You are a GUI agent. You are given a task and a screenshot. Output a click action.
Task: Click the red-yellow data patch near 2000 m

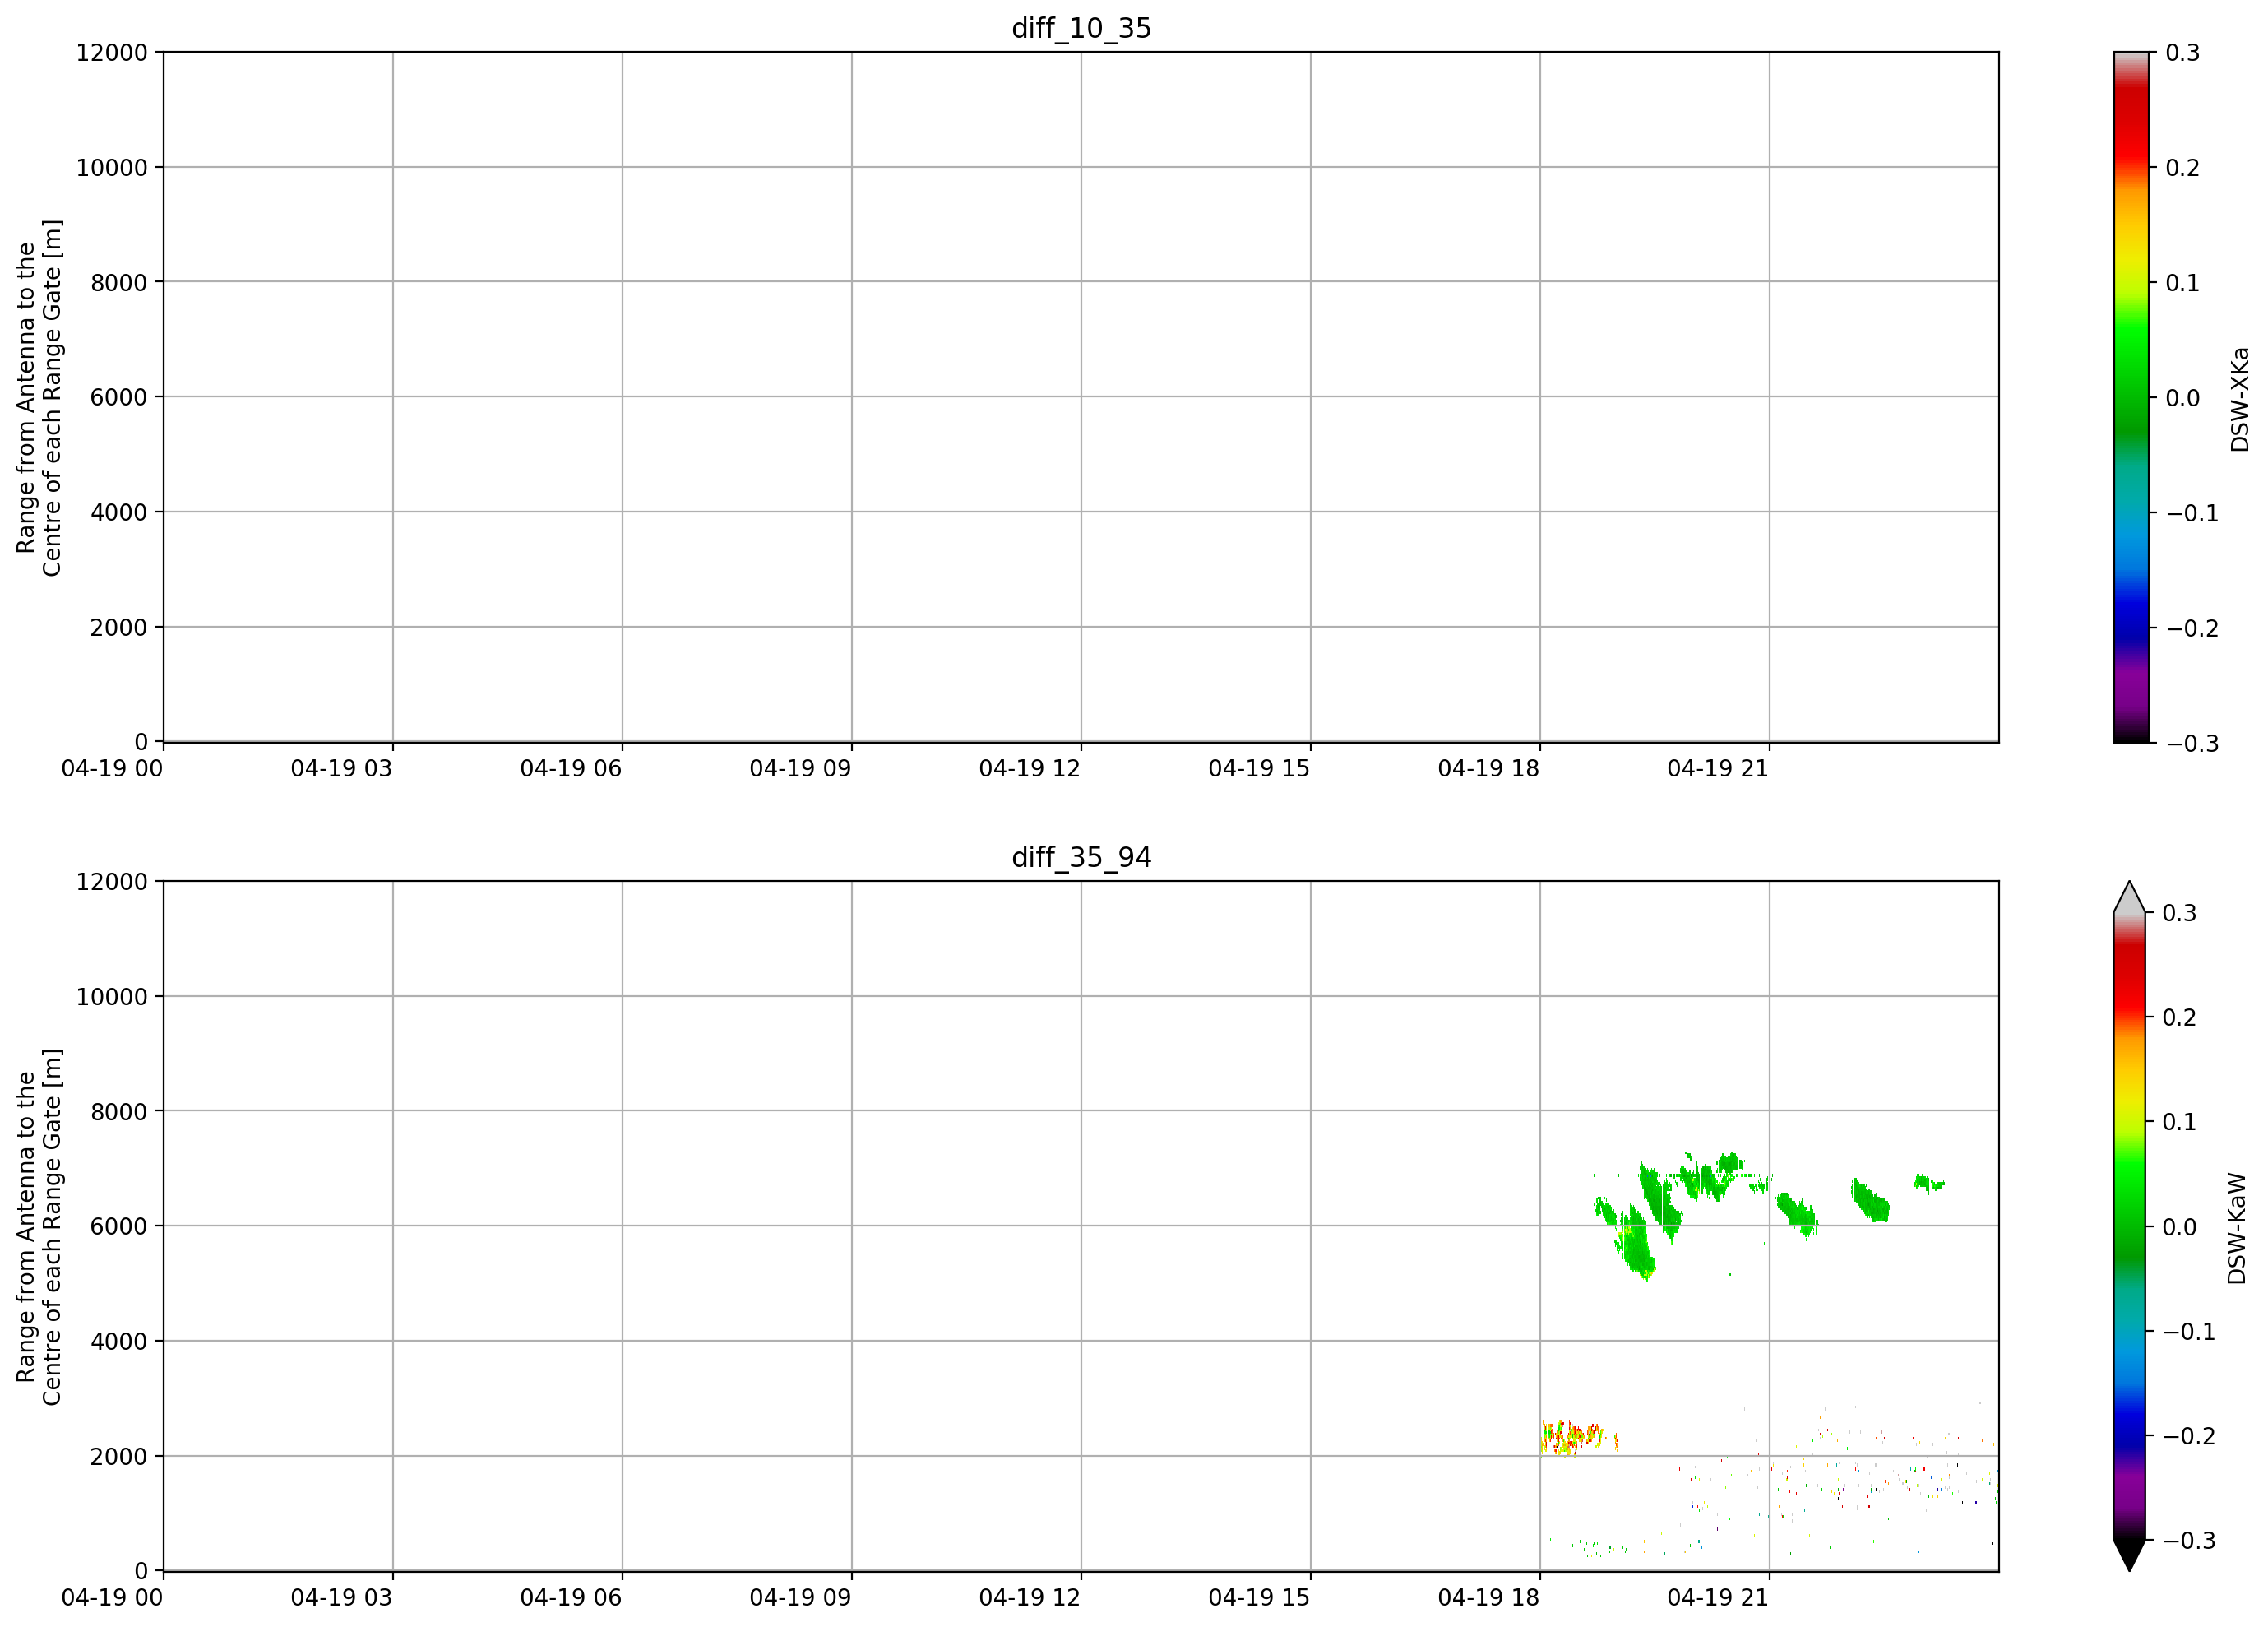click(x=1579, y=1437)
